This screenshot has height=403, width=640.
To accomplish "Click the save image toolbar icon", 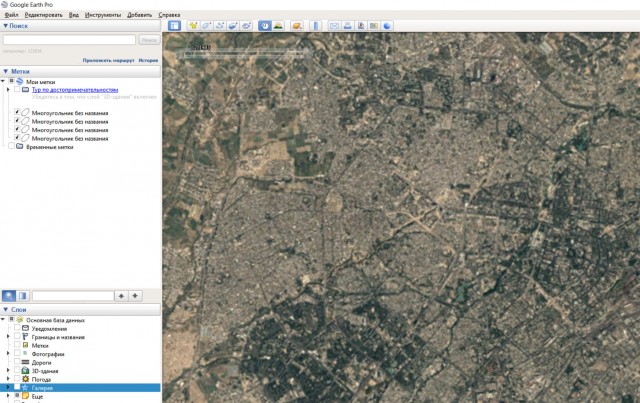I will point(361,26).
